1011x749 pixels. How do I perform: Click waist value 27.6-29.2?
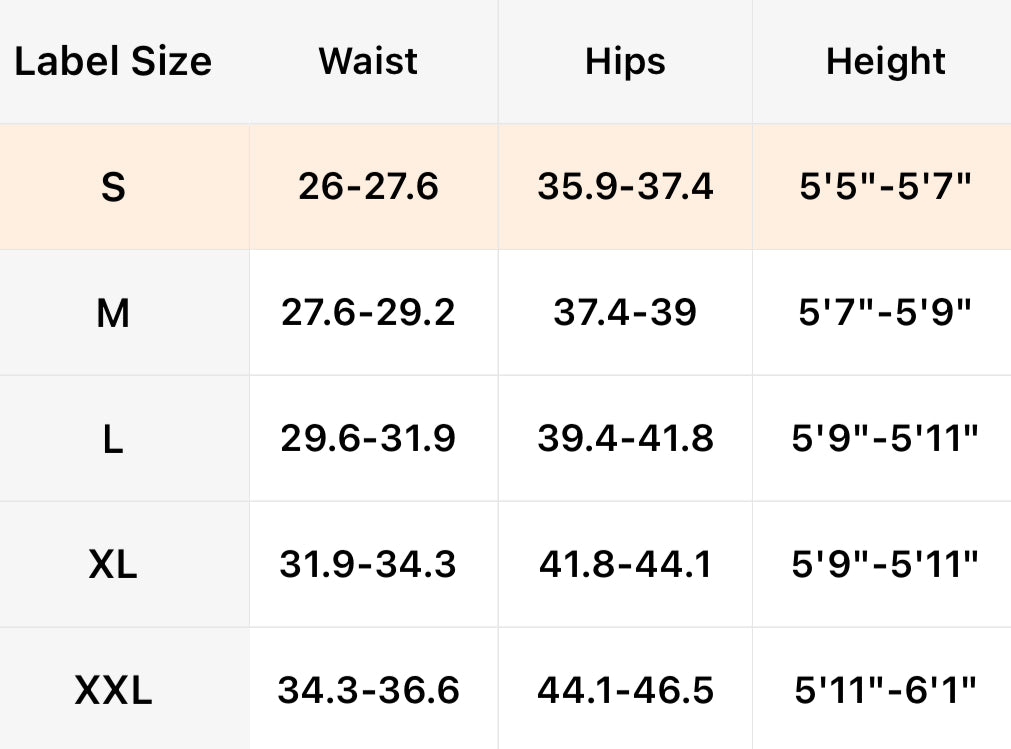pyautogui.click(x=368, y=313)
